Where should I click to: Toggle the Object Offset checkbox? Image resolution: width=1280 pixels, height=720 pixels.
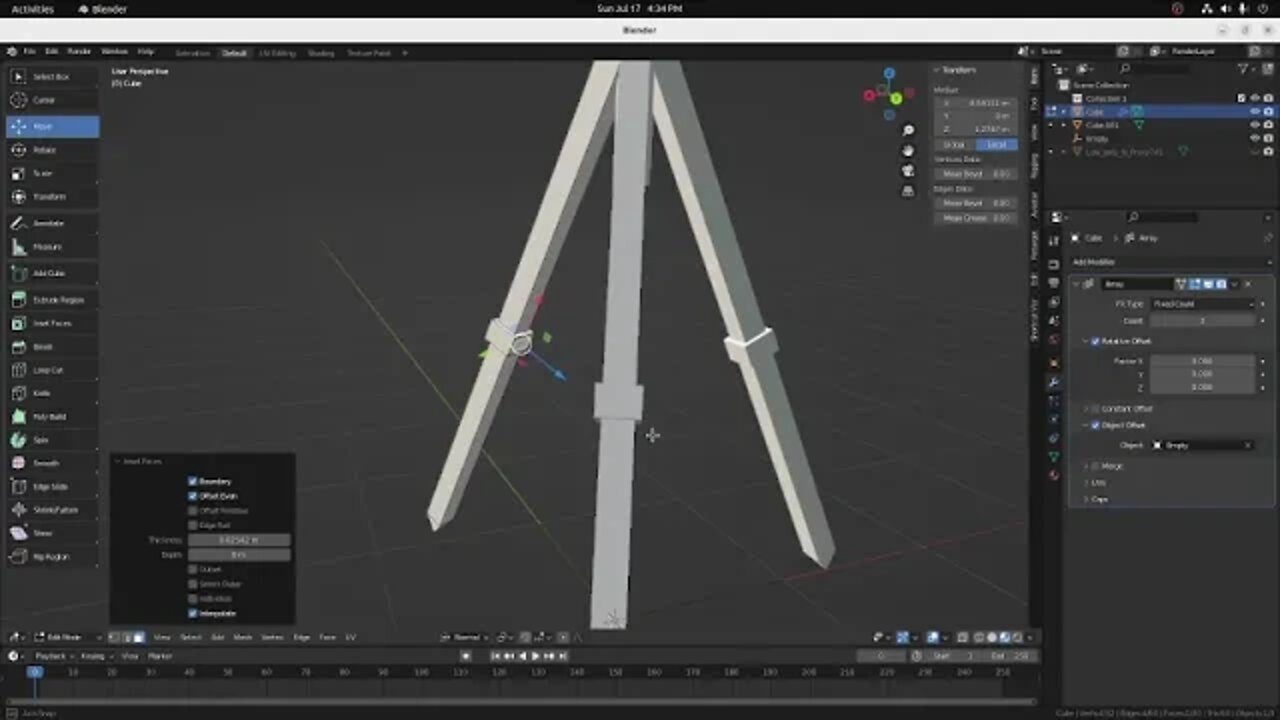point(1095,425)
